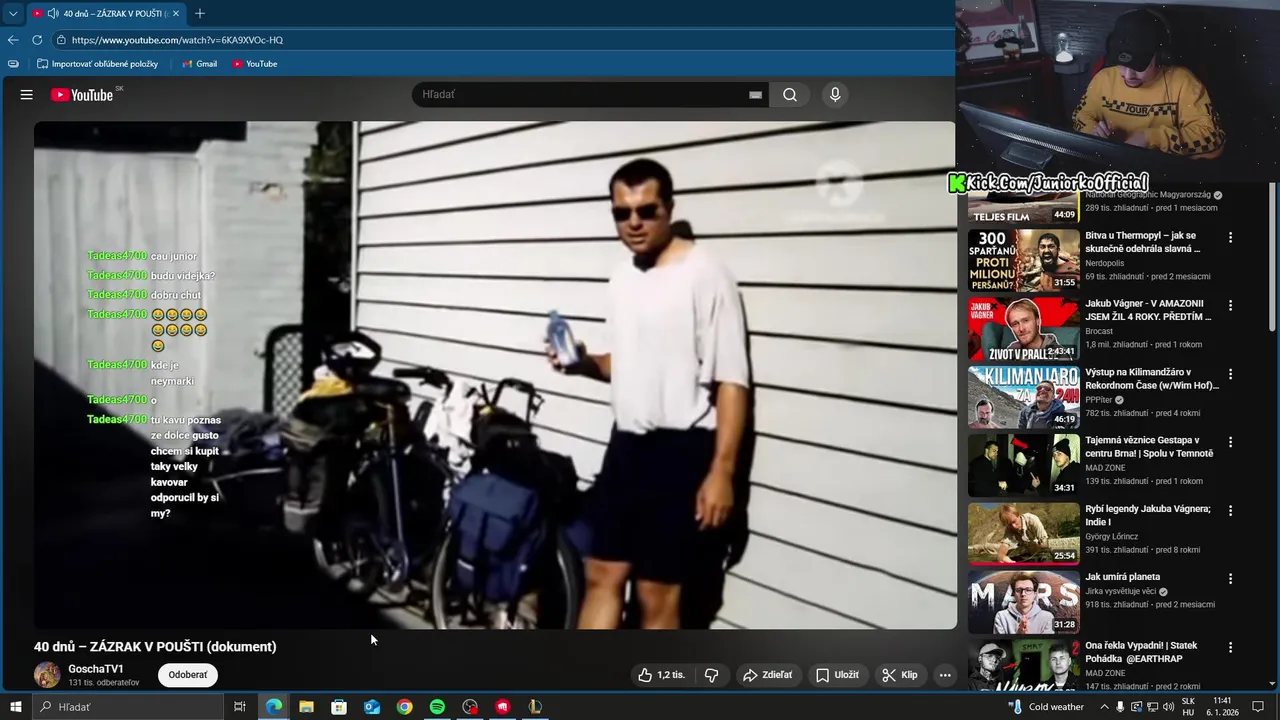
Task: Open Task View on the taskbar
Action: tap(240, 707)
